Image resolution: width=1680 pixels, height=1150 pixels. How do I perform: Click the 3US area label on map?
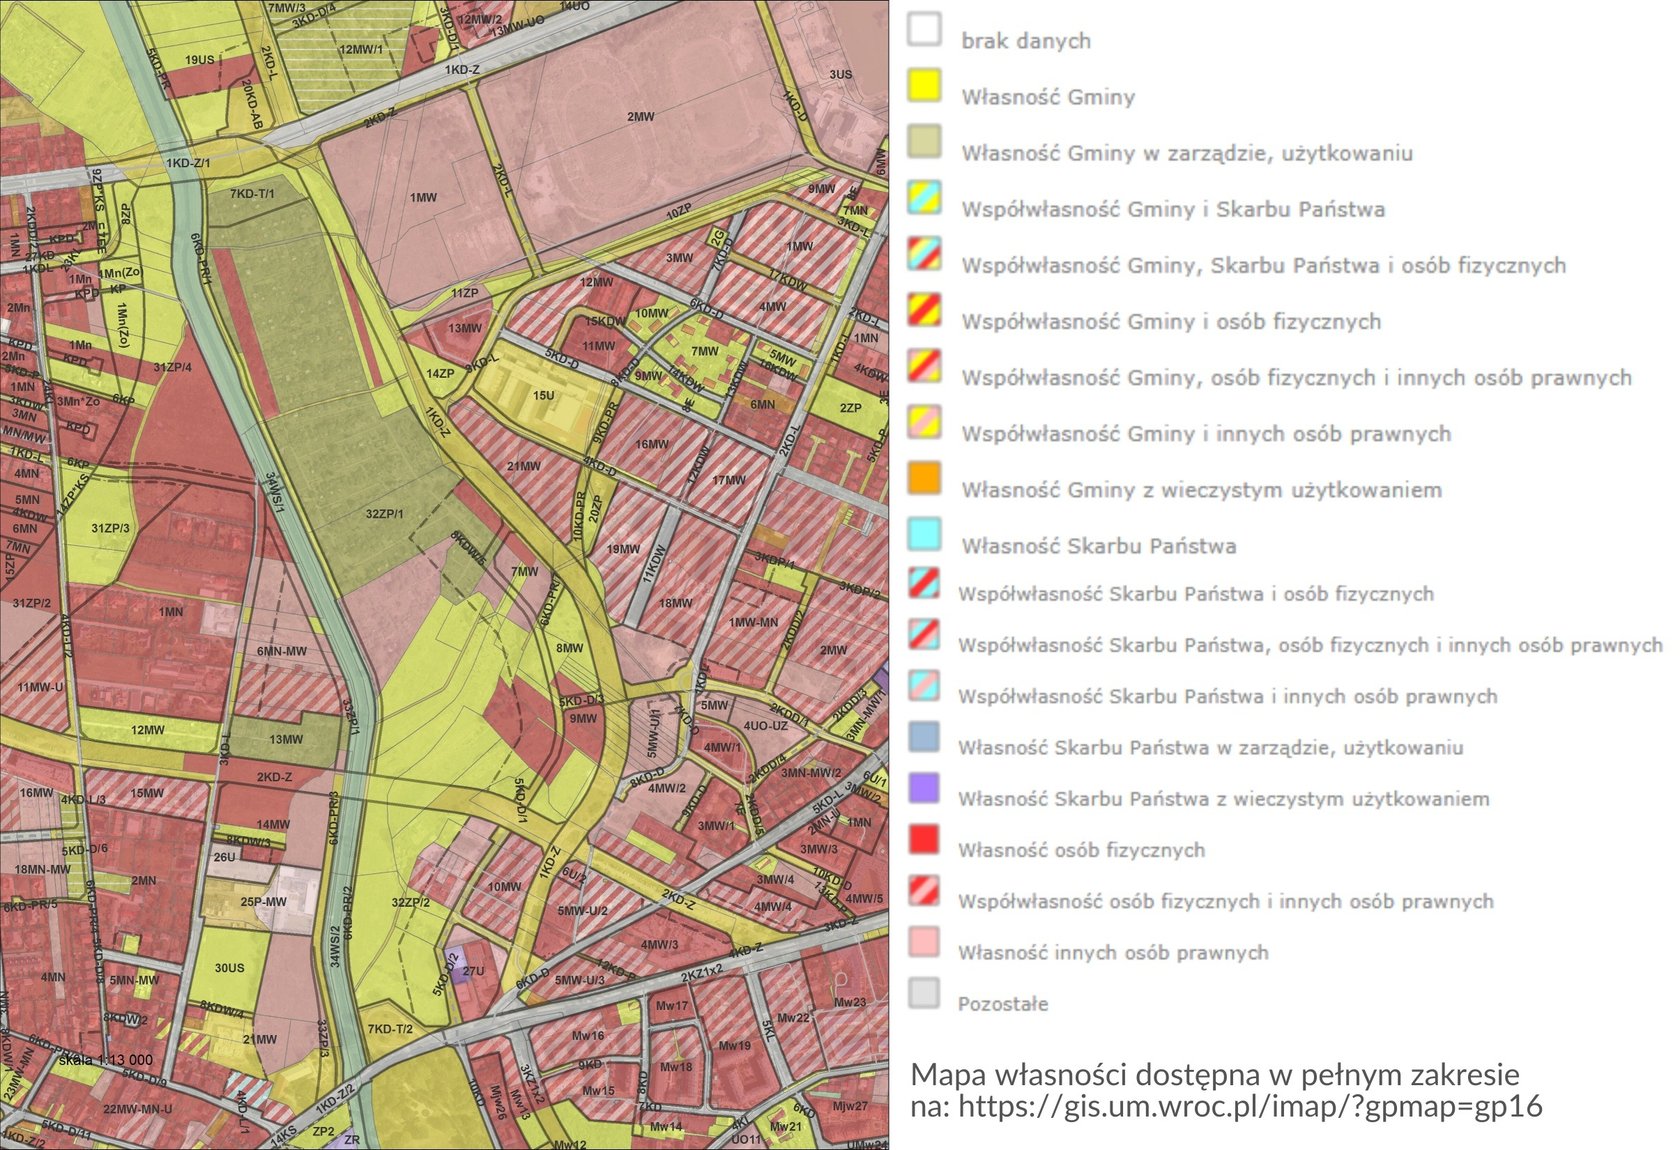[840, 74]
